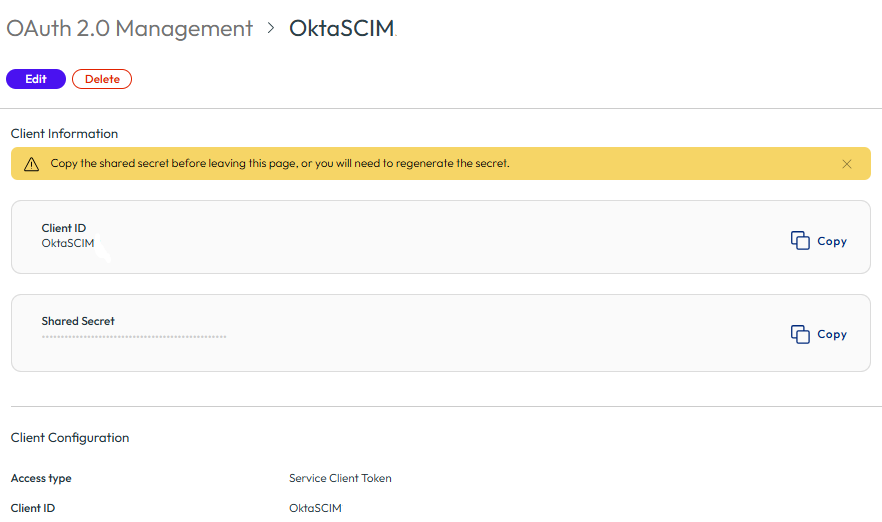Click the warning text about copying the shared secret
This screenshot has width=882, height=522.
280,163
